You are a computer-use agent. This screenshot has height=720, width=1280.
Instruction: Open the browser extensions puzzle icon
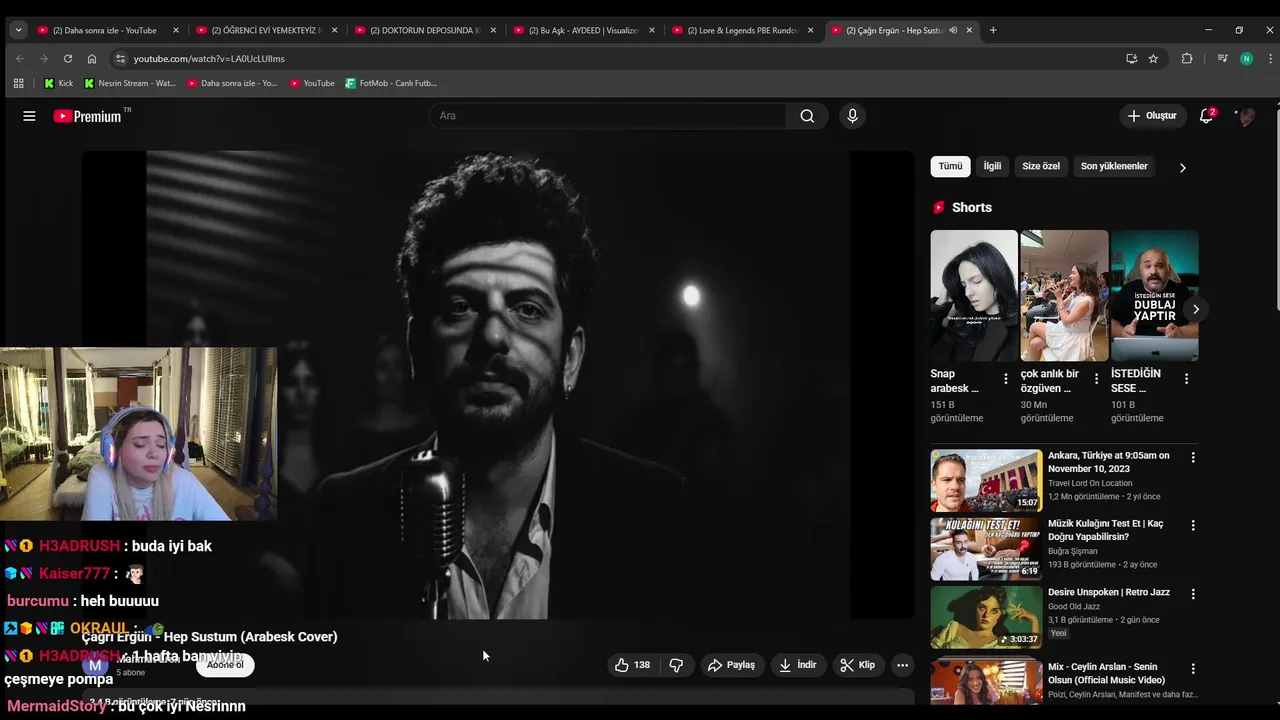(1187, 59)
